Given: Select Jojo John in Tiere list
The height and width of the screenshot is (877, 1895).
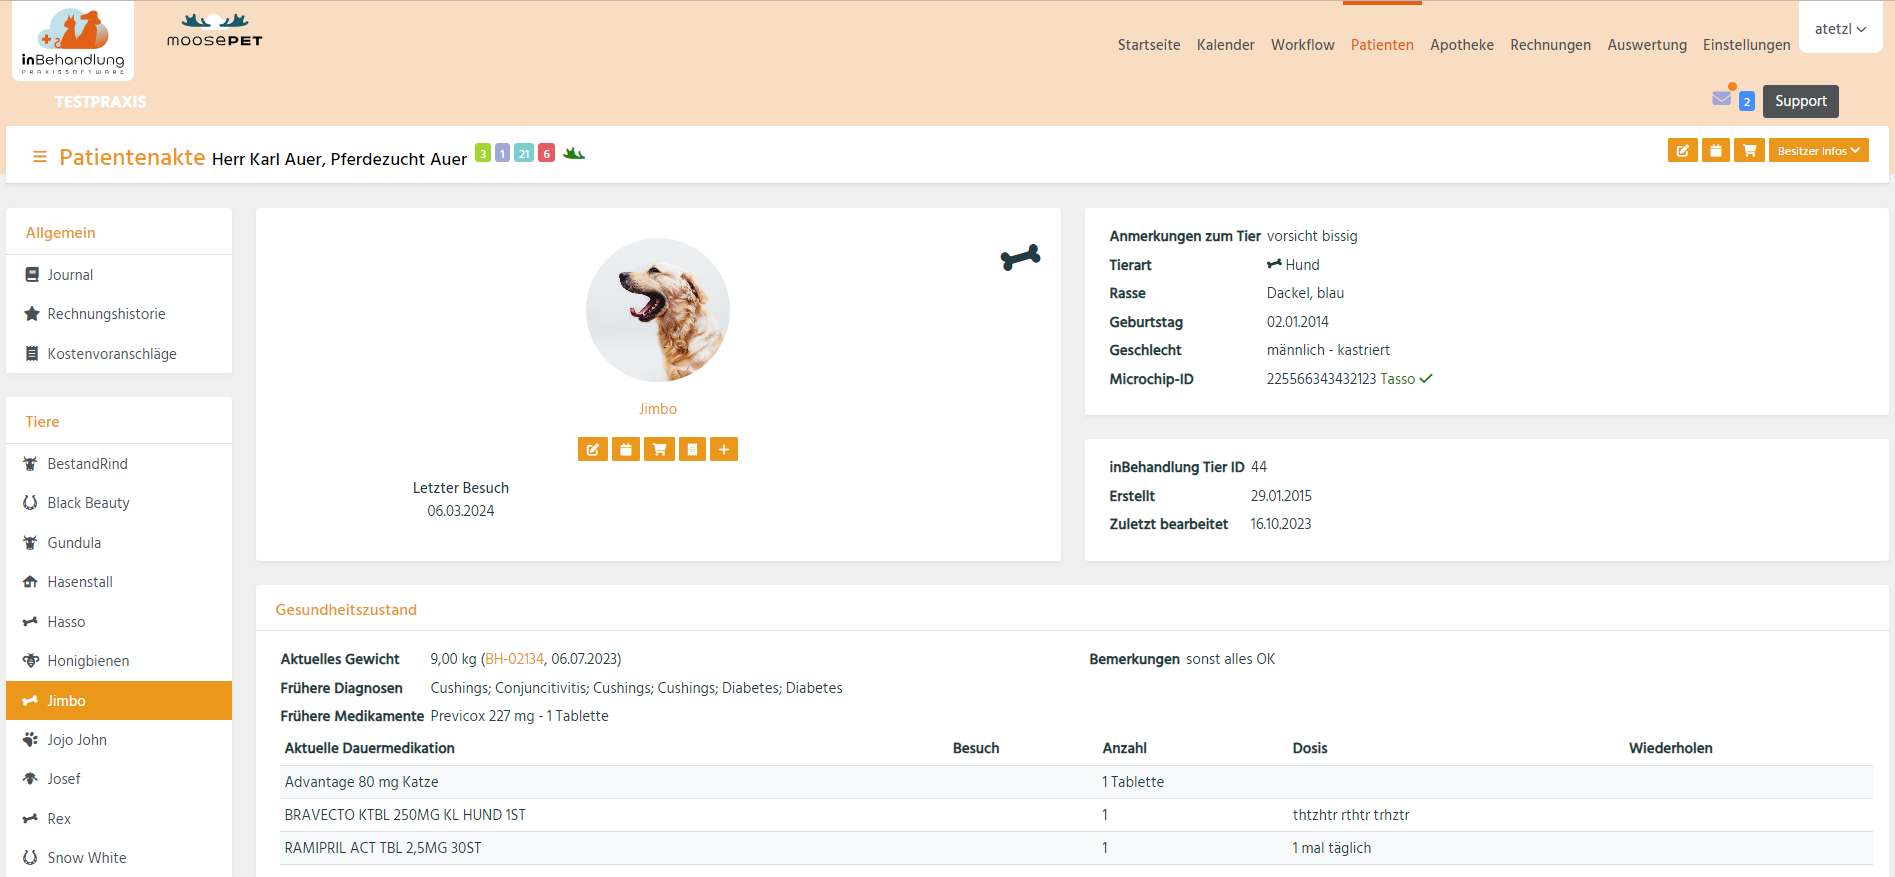Looking at the screenshot, I should click(119, 740).
